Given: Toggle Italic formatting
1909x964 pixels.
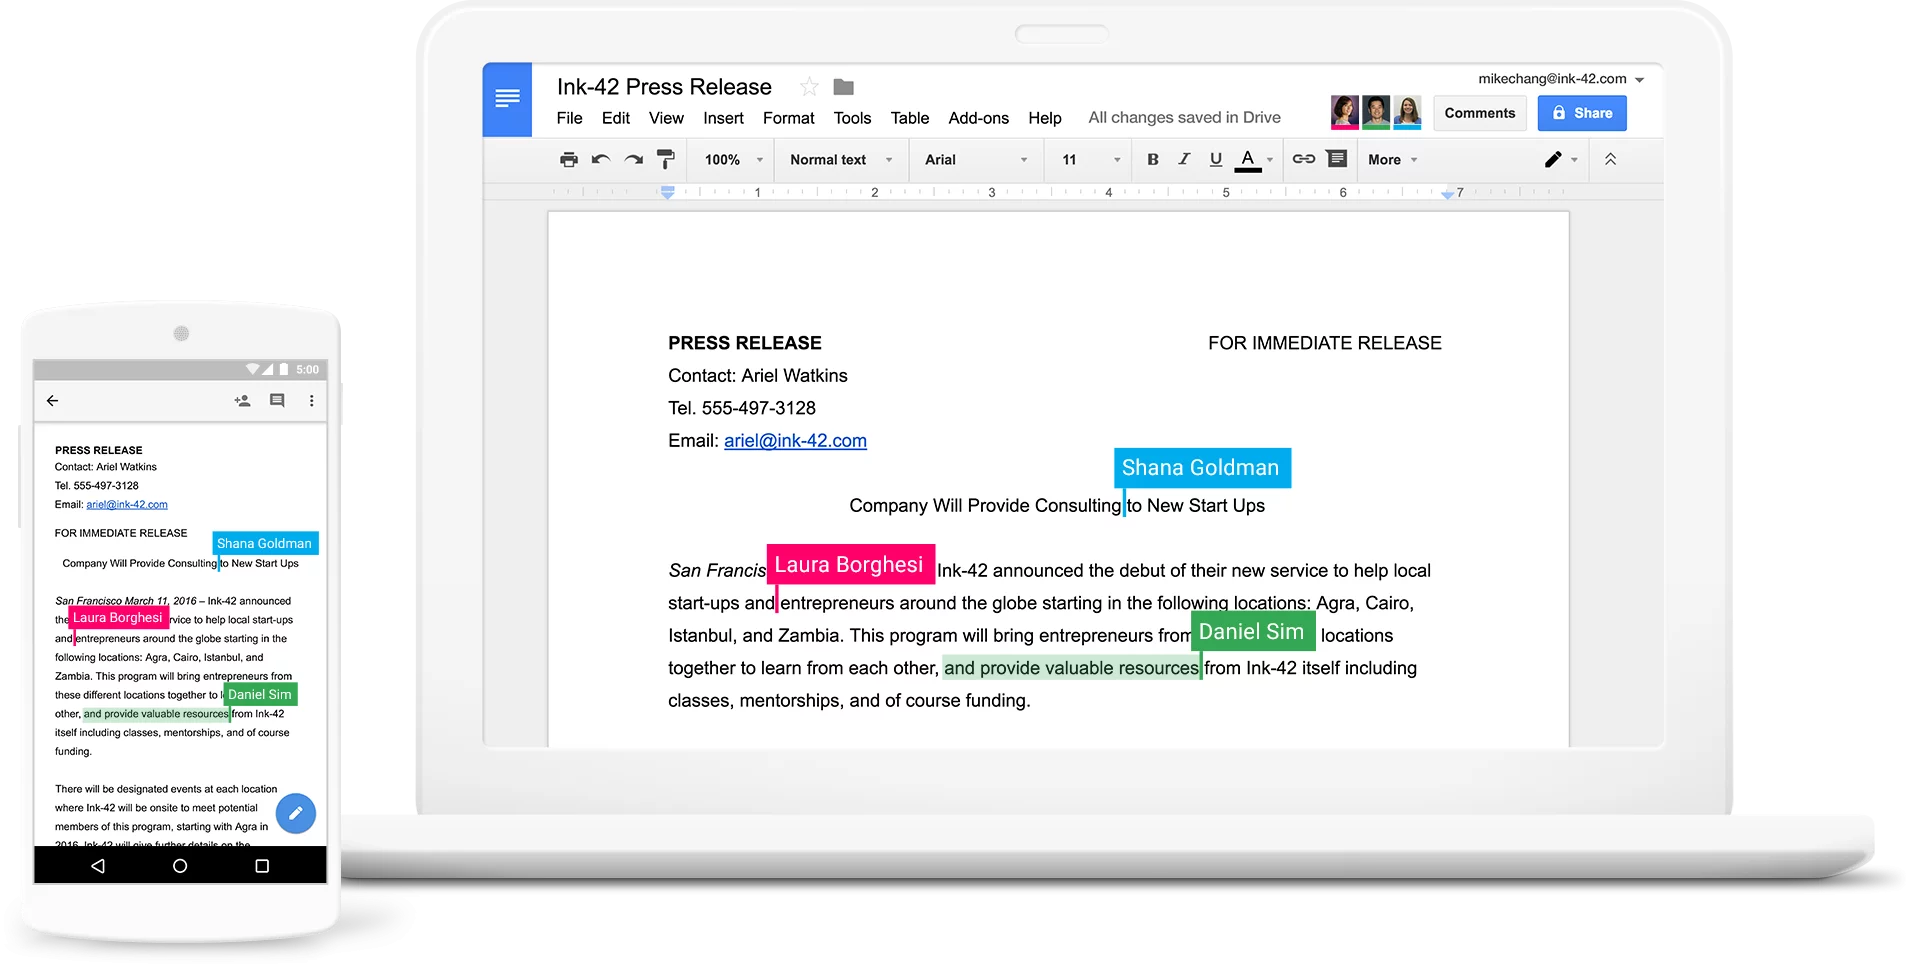Looking at the screenshot, I should point(1184,159).
